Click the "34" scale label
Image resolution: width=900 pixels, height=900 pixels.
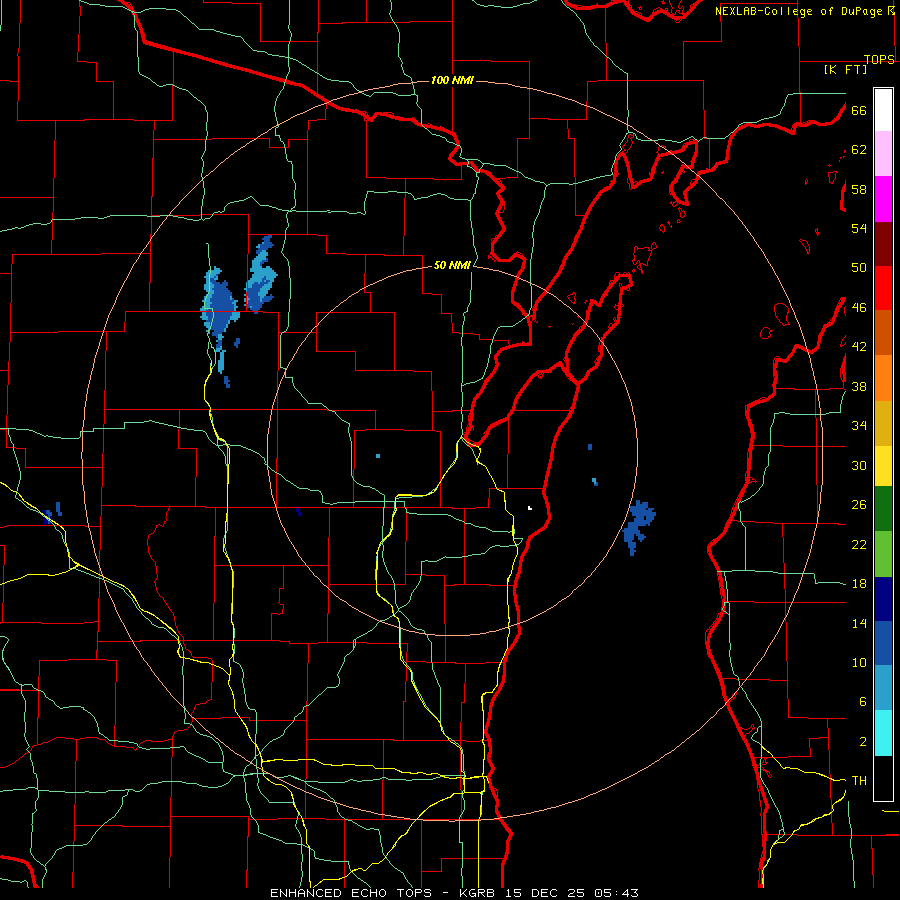point(859,426)
